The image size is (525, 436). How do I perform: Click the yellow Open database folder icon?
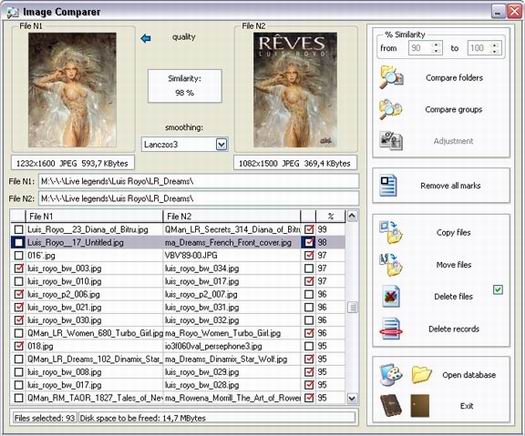click(421, 374)
